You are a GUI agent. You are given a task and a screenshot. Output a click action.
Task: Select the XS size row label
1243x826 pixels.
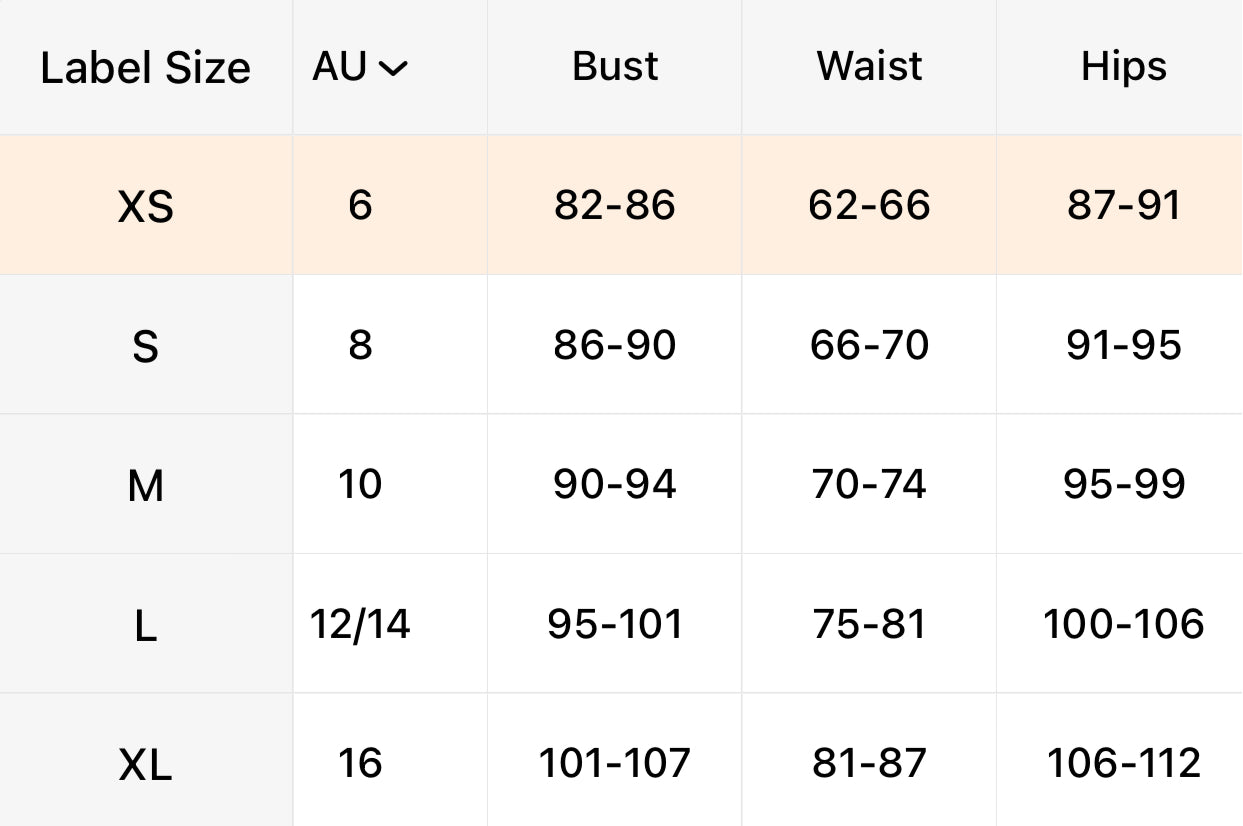(x=145, y=207)
